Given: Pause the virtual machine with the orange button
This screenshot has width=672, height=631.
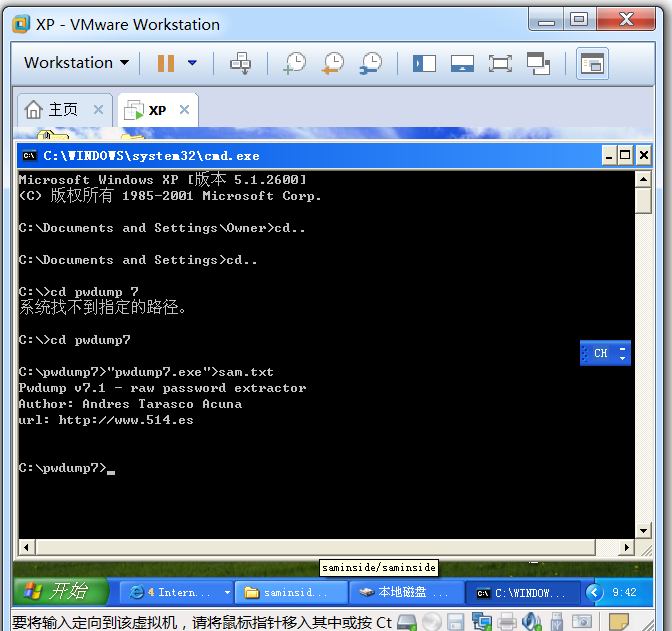Looking at the screenshot, I should (166, 63).
